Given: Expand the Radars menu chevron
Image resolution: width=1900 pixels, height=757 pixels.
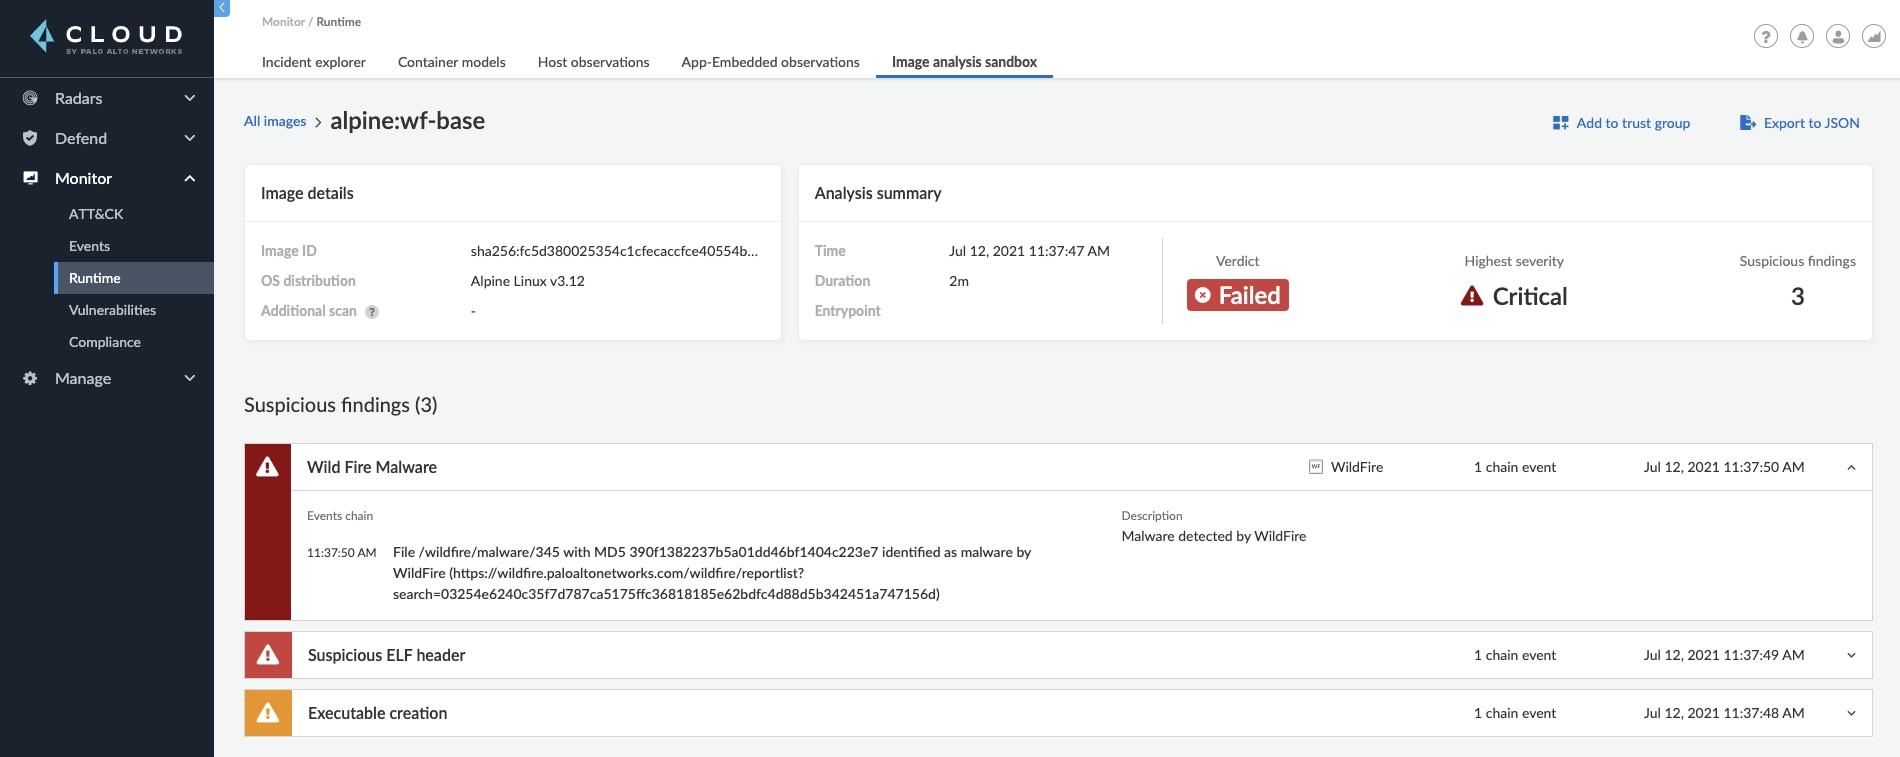Looking at the screenshot, I should coord(190,98).
